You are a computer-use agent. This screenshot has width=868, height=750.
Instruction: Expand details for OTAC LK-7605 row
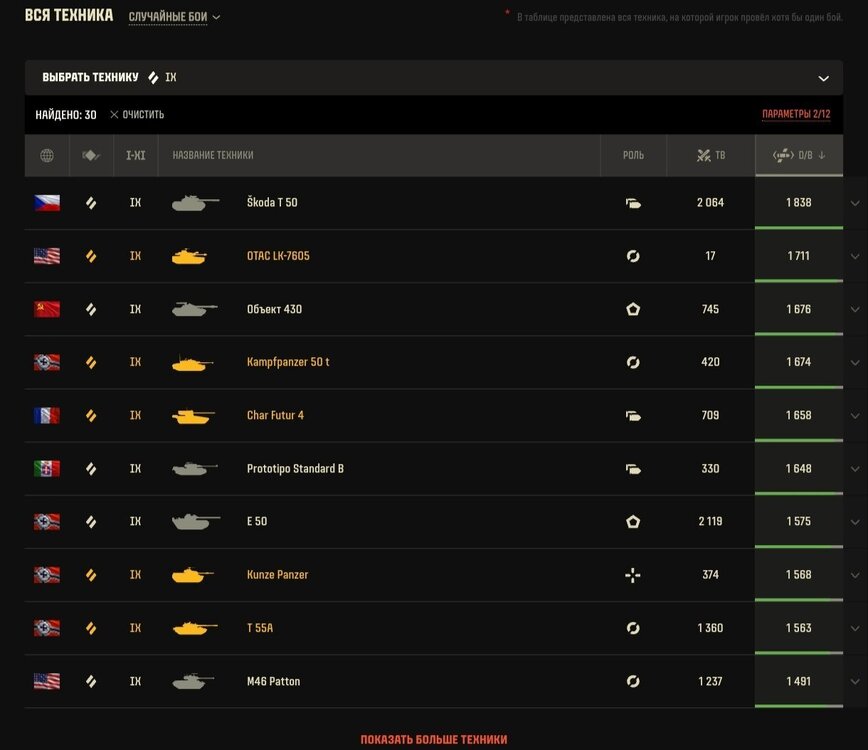(855, 256)
